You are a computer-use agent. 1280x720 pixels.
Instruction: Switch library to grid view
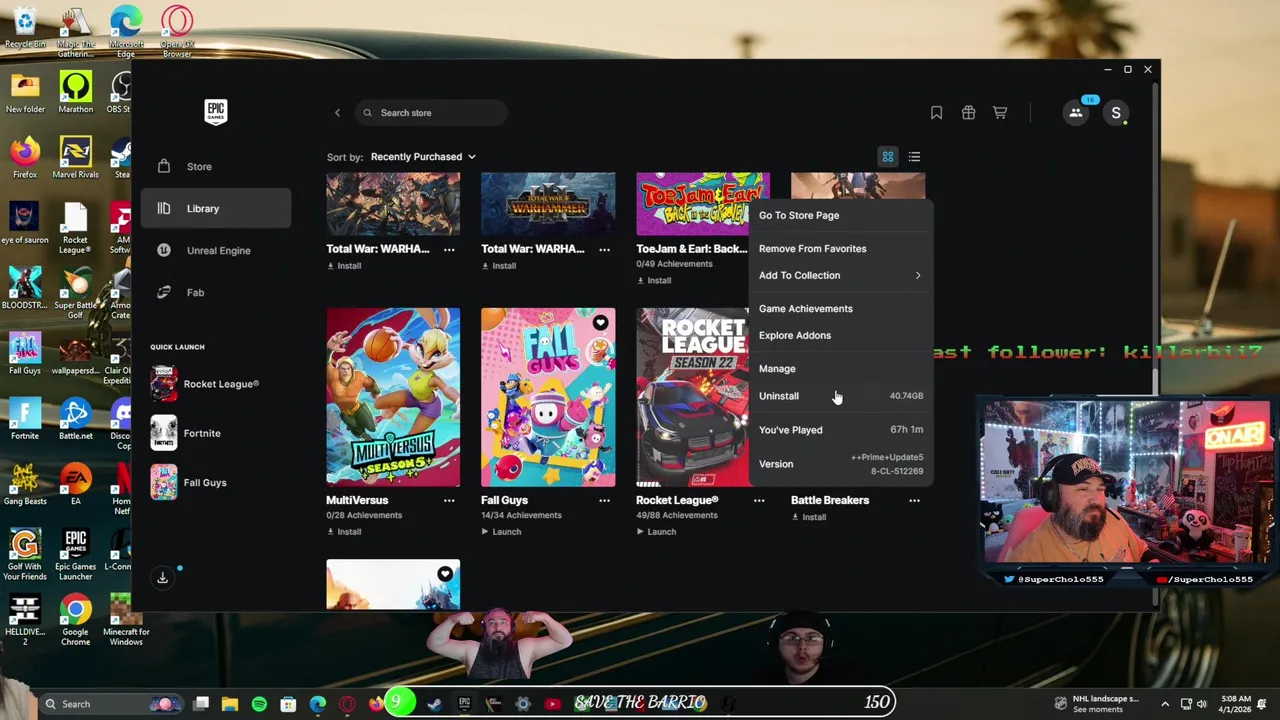click(x=888, y=157)
